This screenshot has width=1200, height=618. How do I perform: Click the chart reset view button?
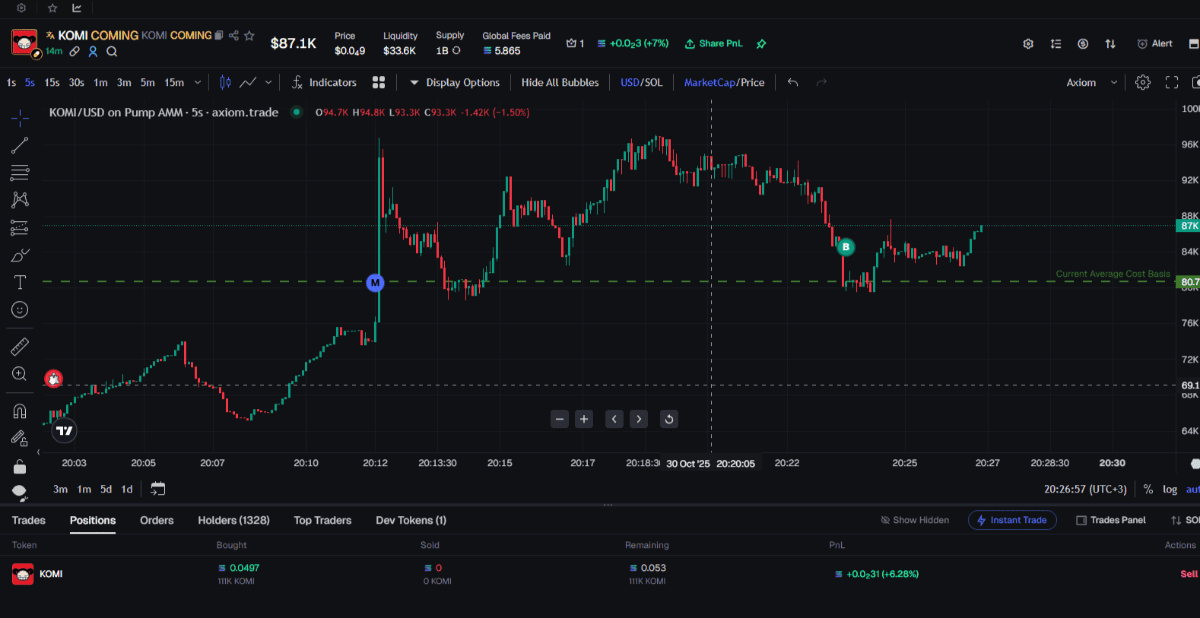669,419
